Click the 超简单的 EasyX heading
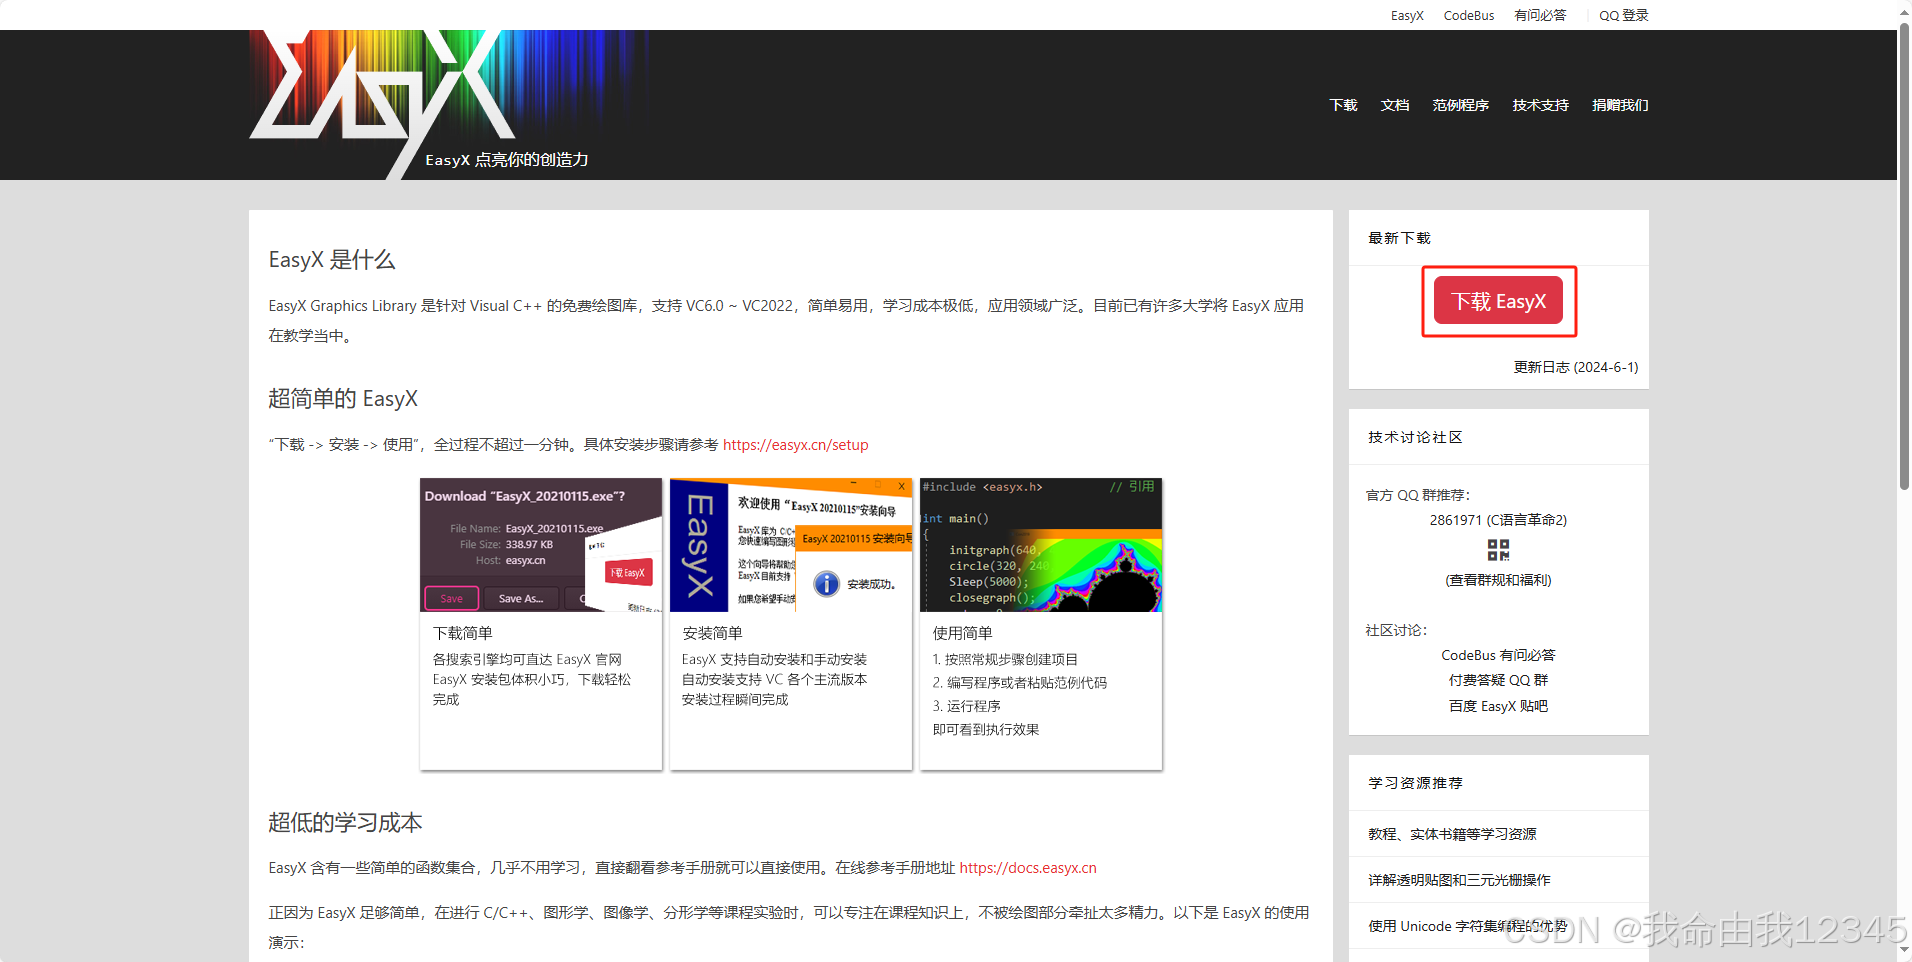Screen dimensions: 1912x962 coord(343,399)
